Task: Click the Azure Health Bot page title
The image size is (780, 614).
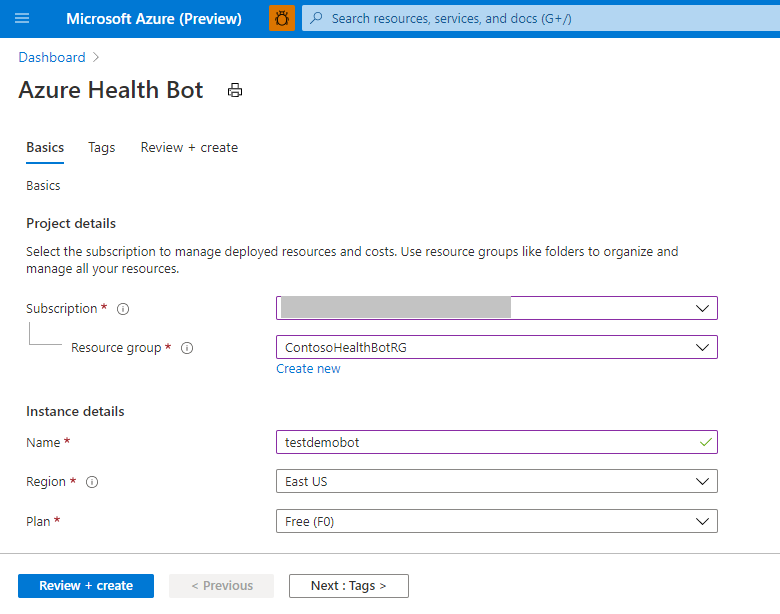Action: (x=111, y=90)
